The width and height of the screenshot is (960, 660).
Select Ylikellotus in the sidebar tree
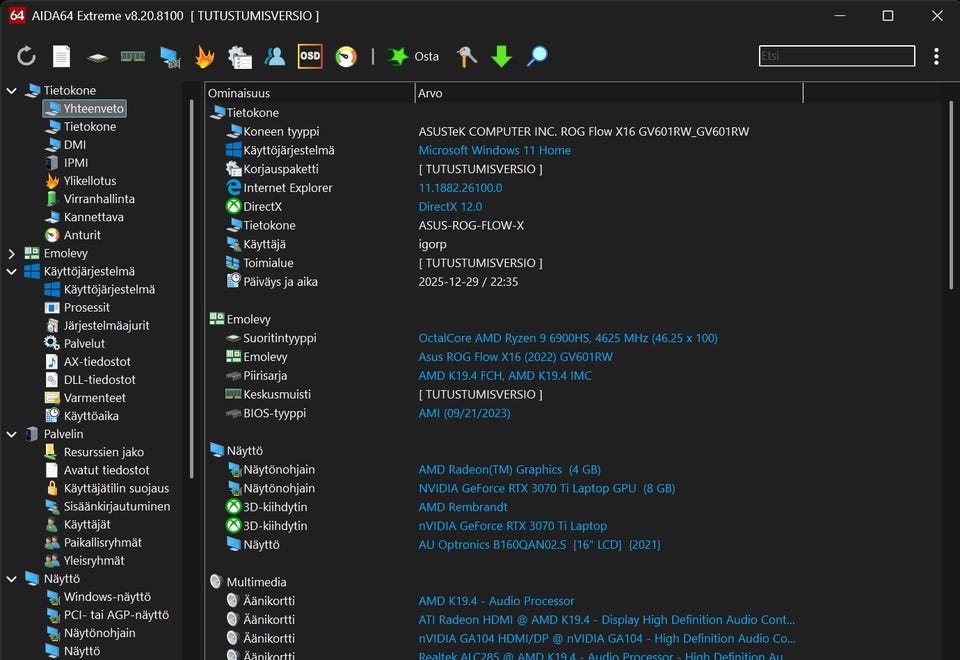point(89,181)
